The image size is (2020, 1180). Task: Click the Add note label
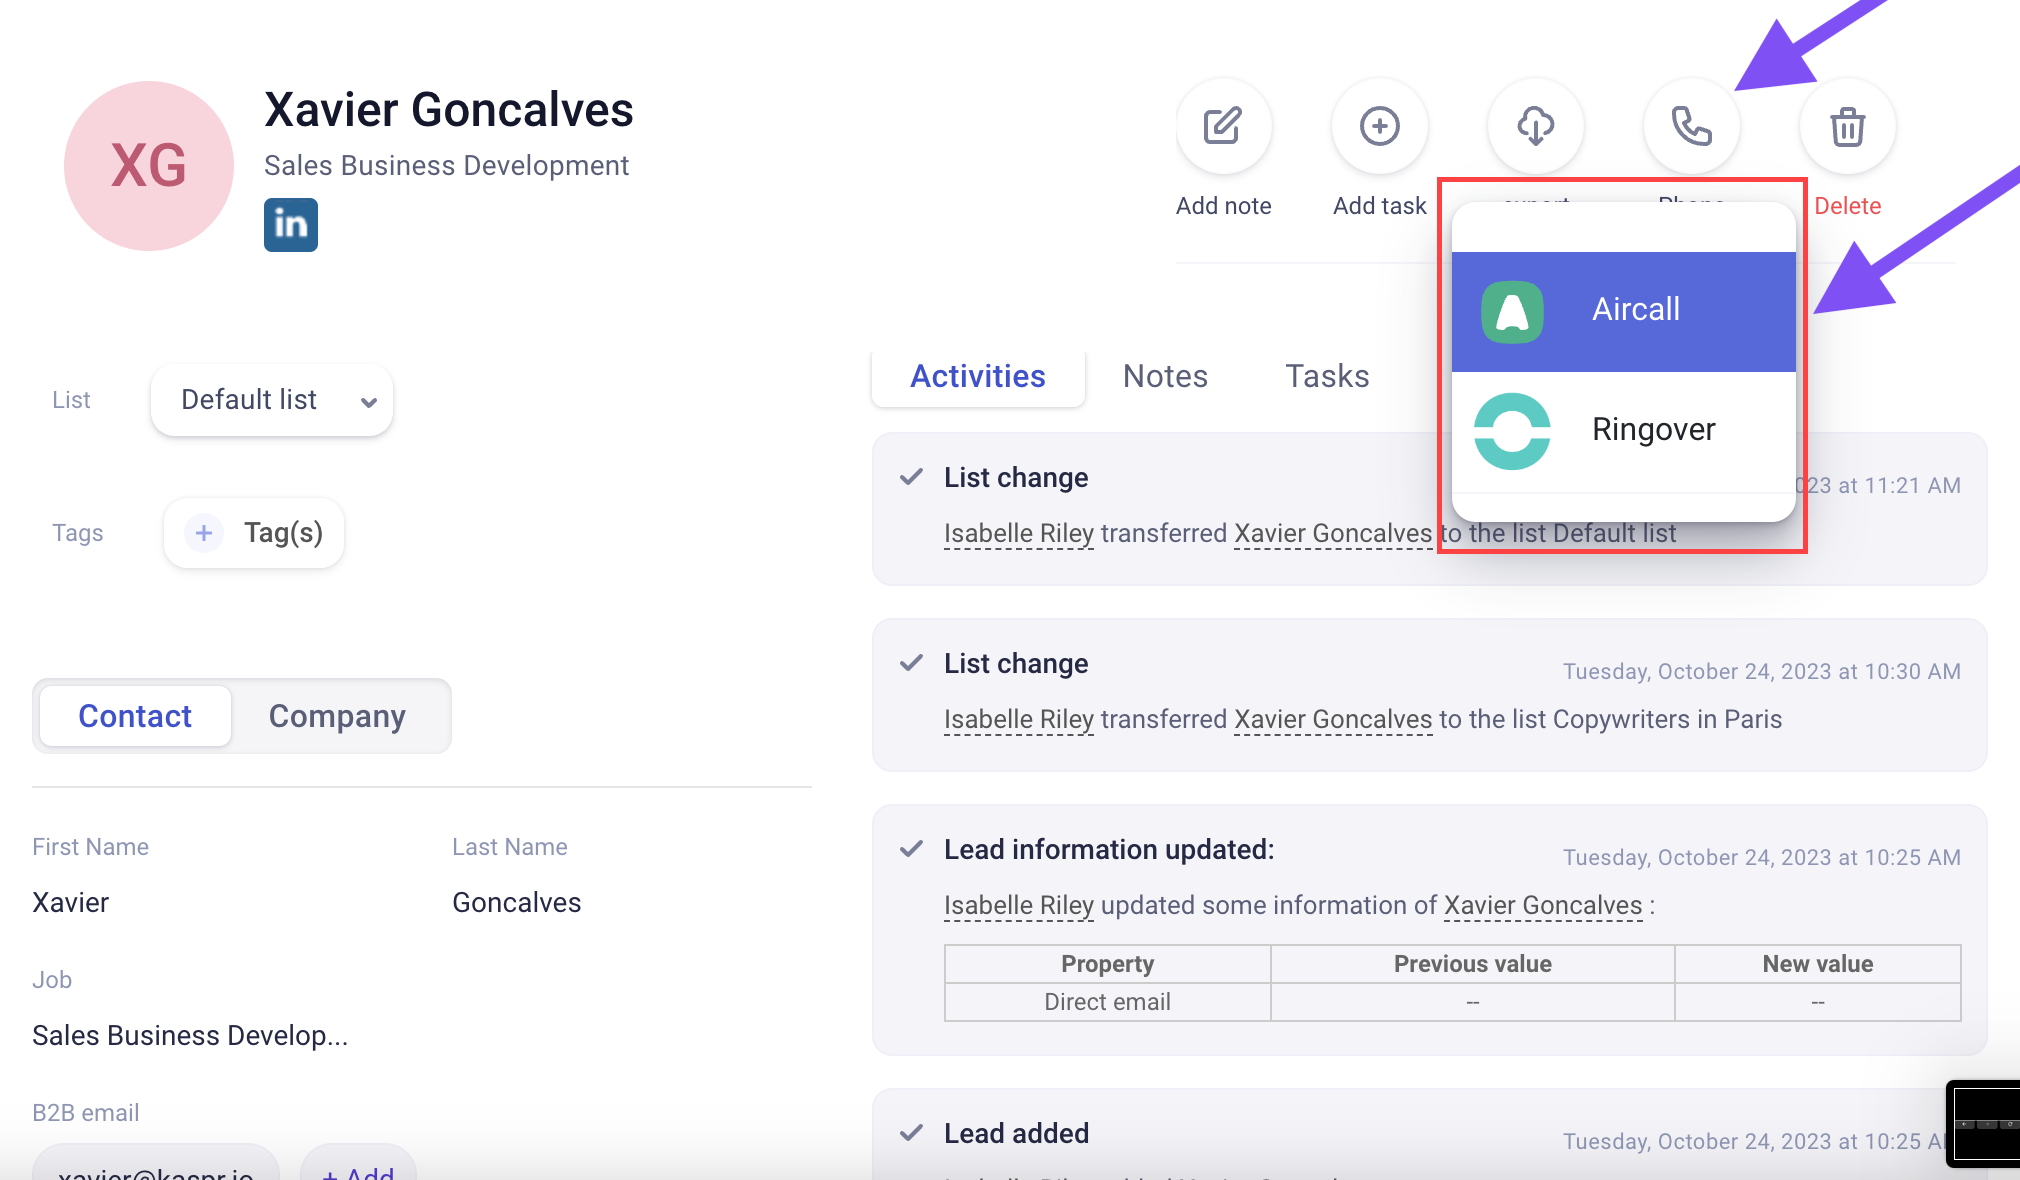pos(1224,206)
